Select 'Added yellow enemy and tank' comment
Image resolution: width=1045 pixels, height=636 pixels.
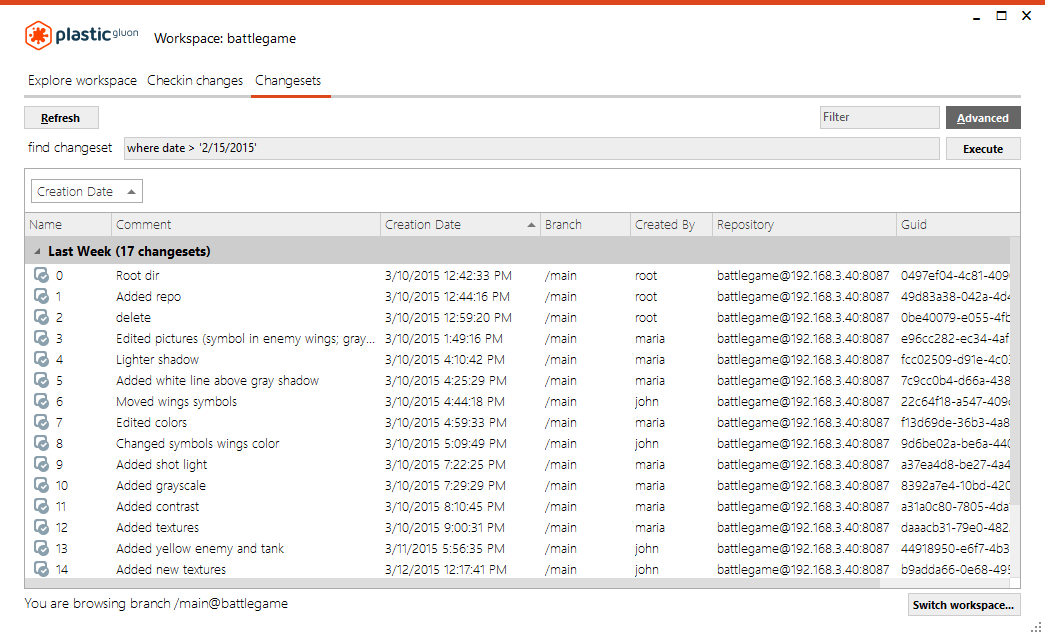(x=200, y=549)
